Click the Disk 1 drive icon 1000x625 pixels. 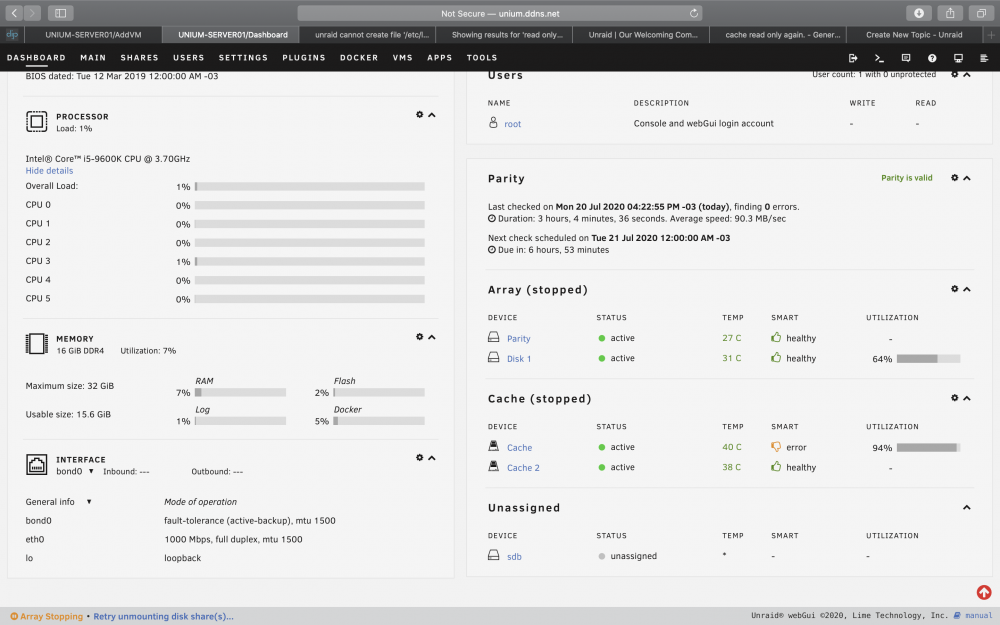(x=494, y=358)
